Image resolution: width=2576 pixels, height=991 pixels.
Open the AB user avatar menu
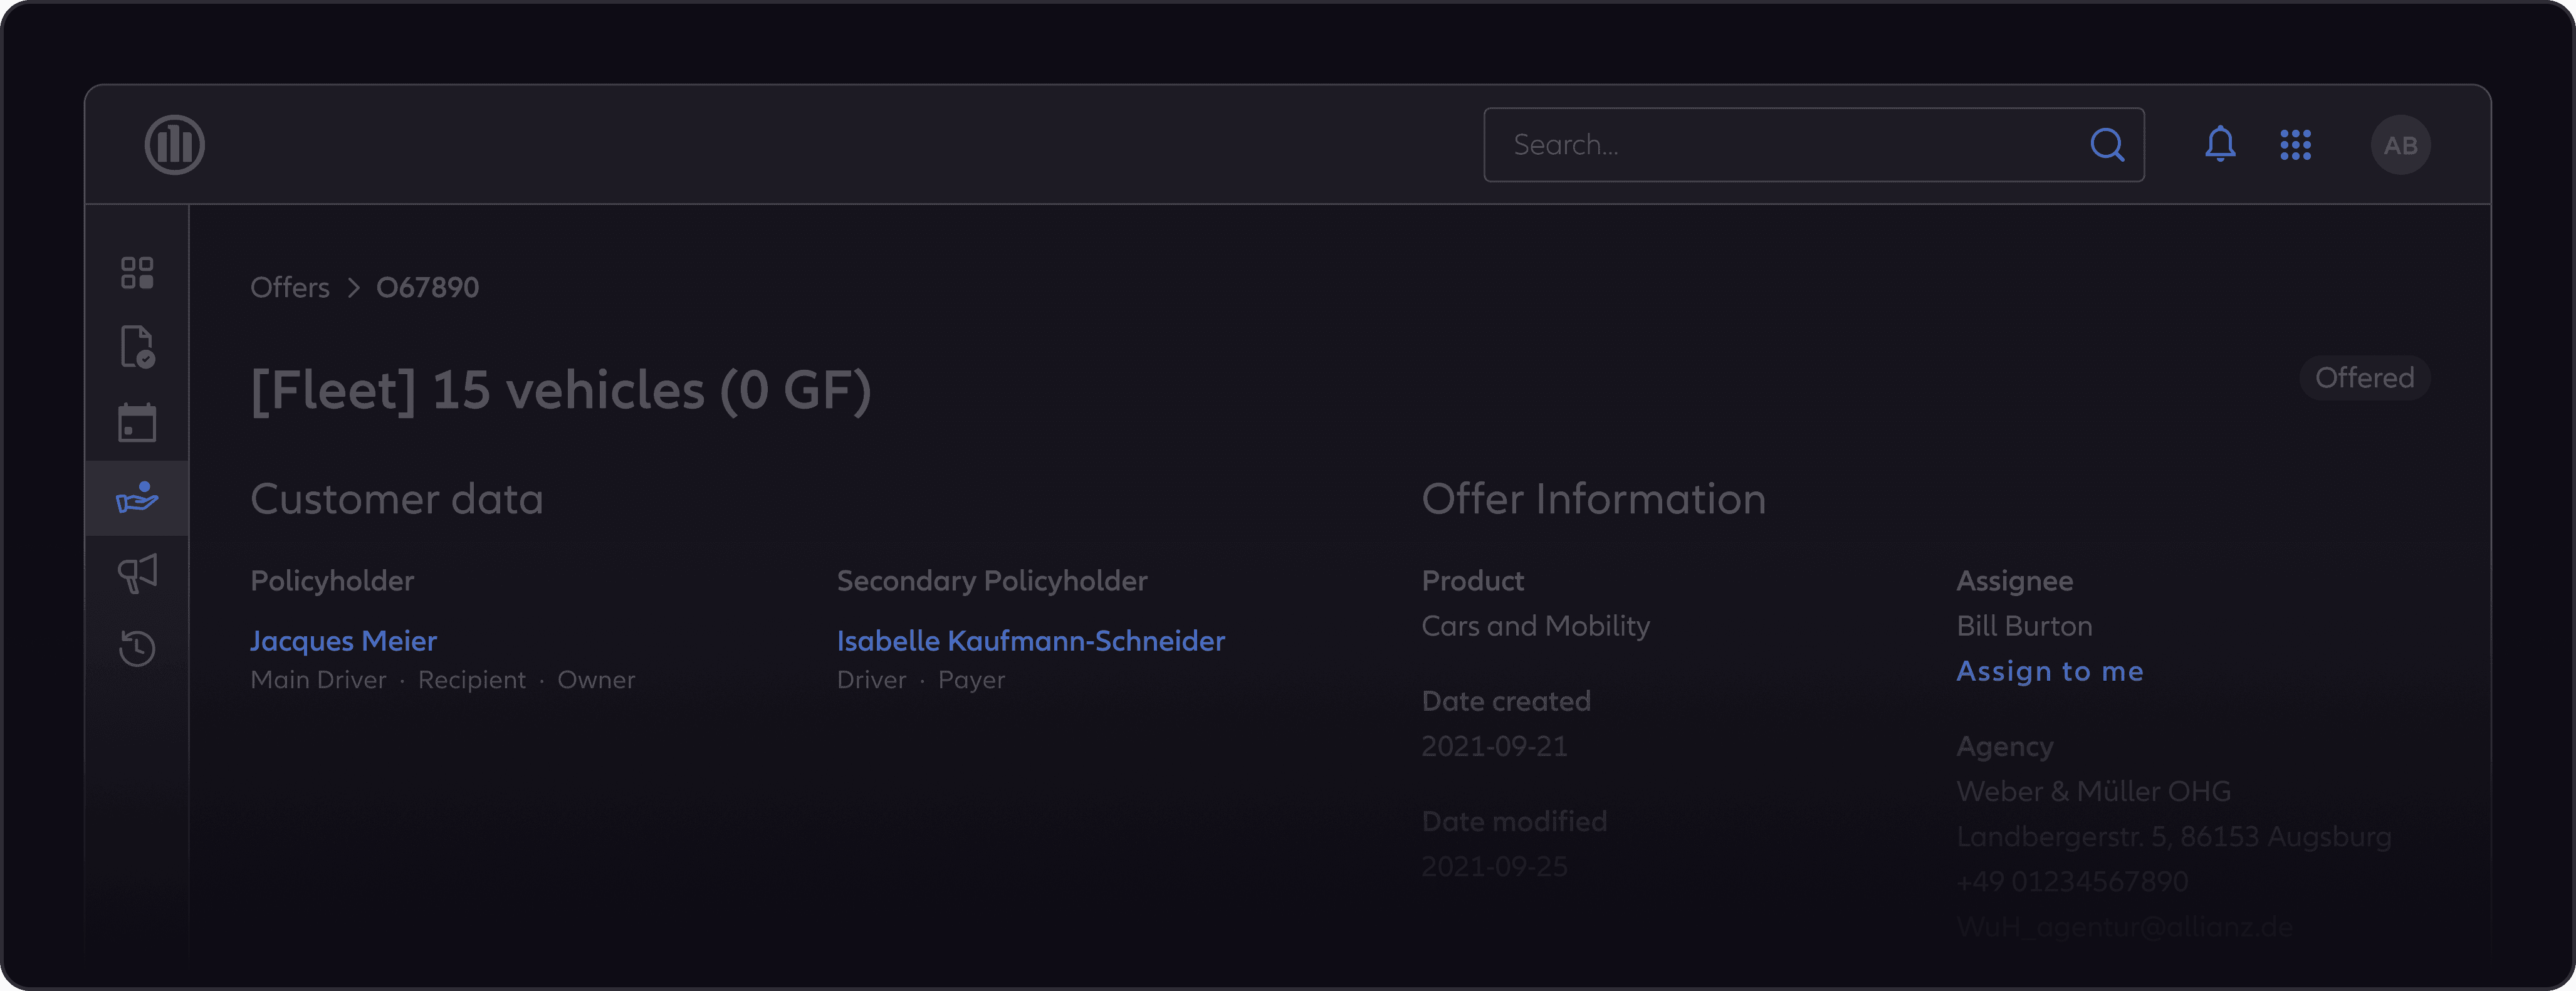(x=2400, y=145)
